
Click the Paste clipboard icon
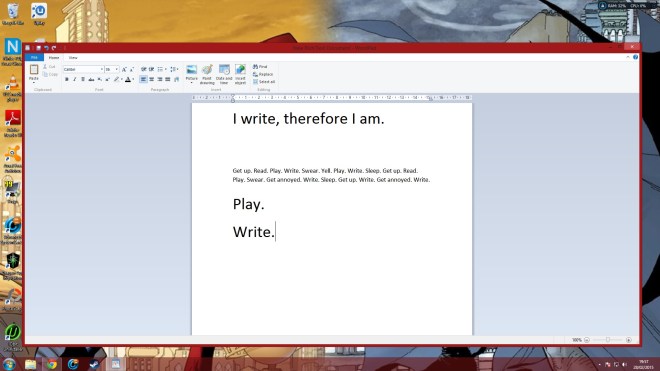(34, 69)
